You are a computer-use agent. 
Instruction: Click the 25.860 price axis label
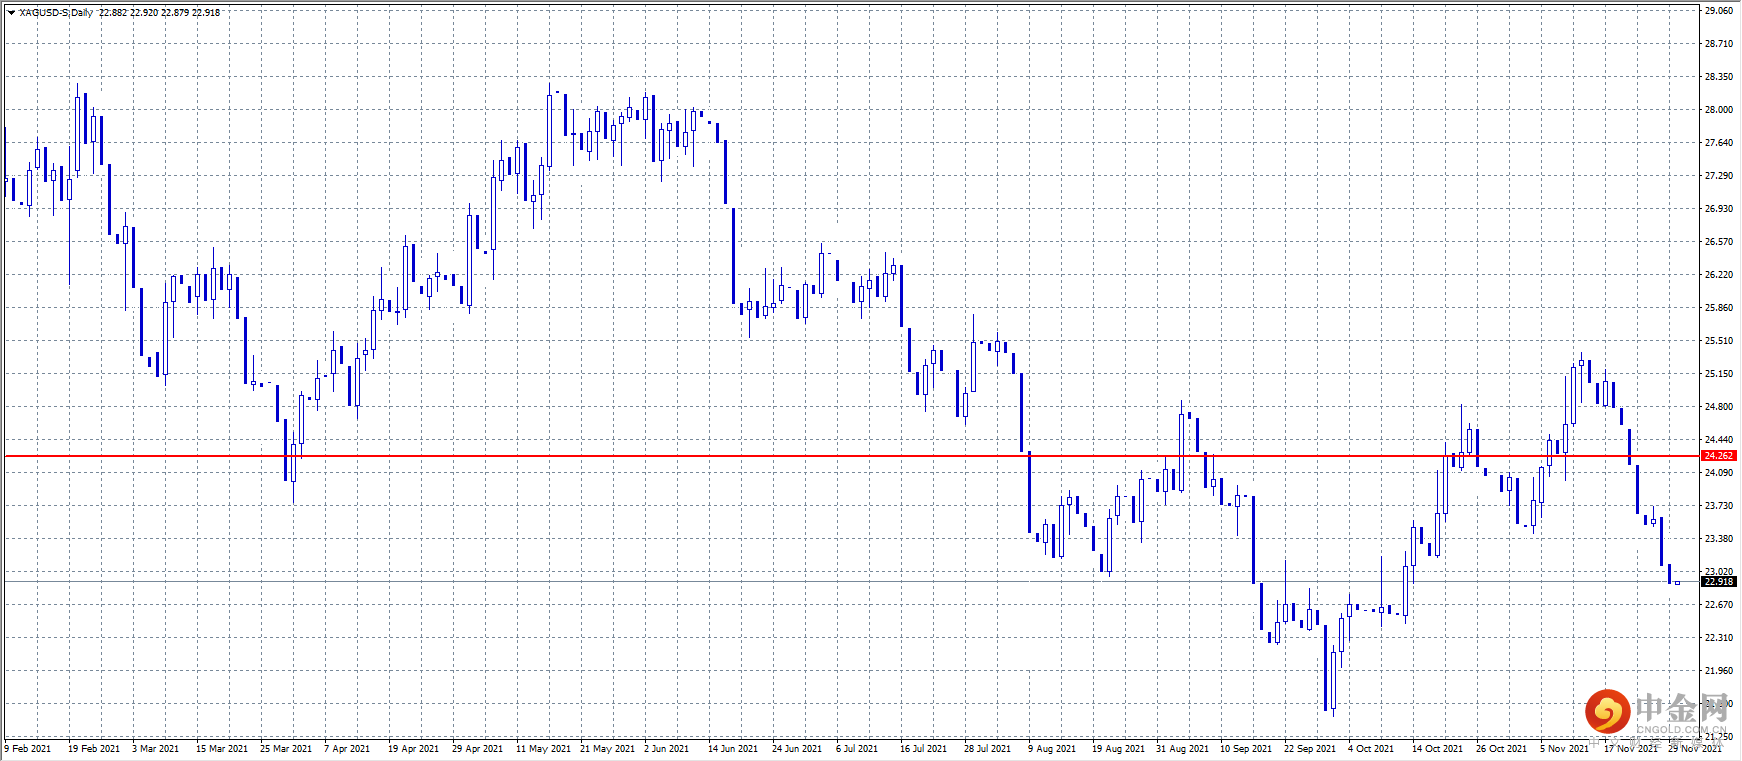click(x=1719, y=308)
